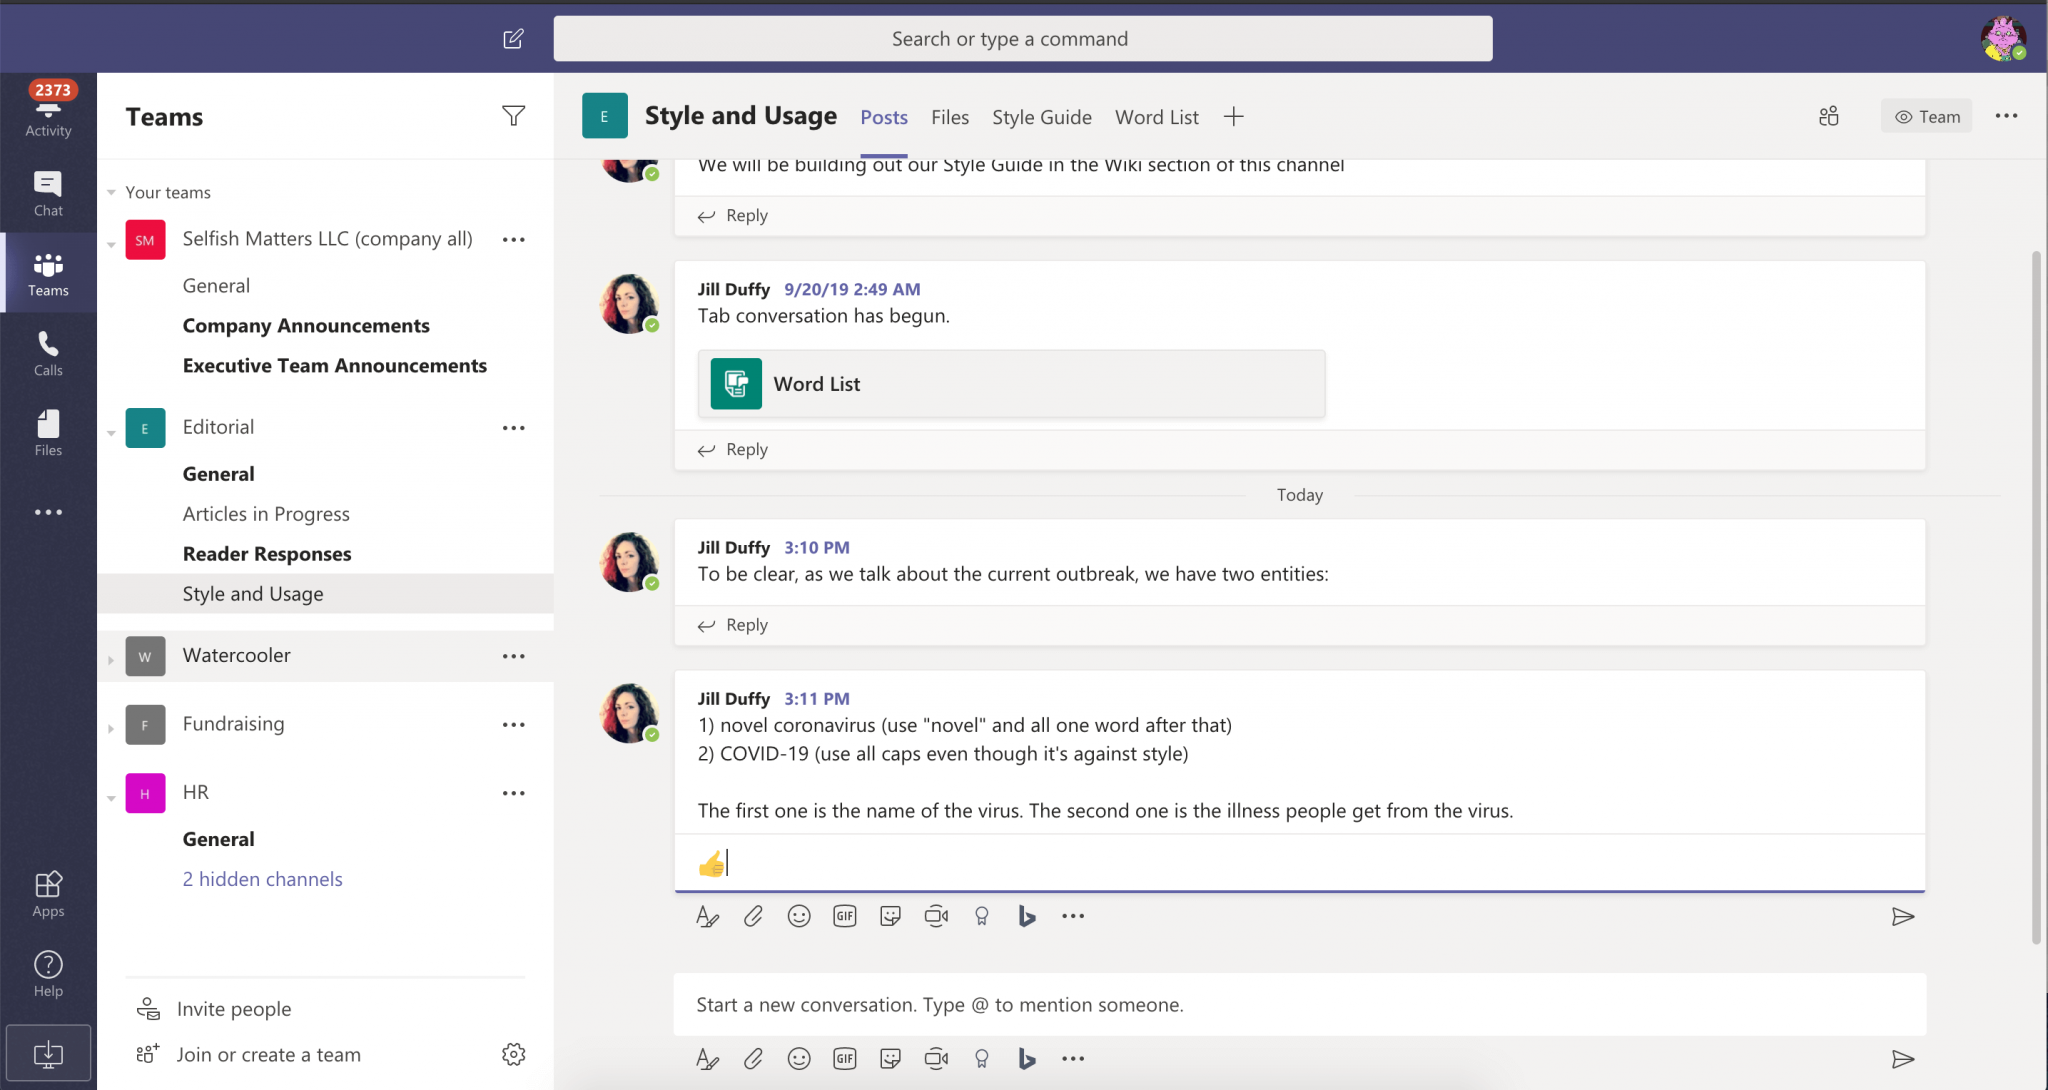Open Editorial team more options menu

click(x=513, y=428)
